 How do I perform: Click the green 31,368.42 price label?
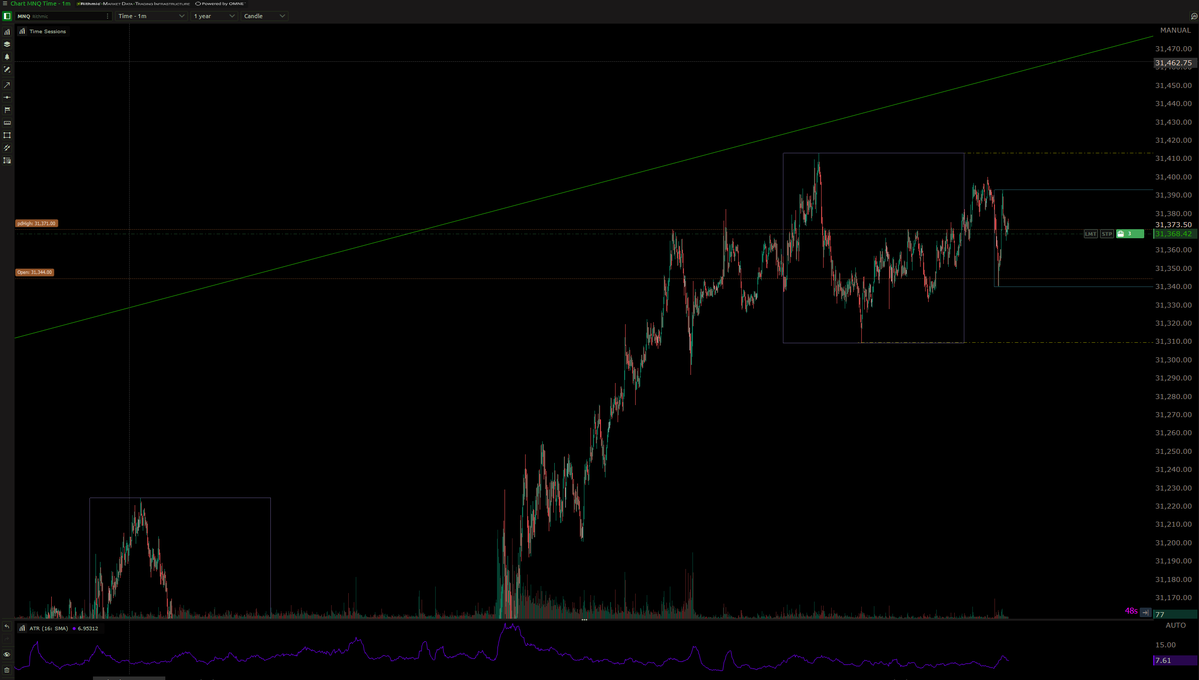click(1175, 234)
